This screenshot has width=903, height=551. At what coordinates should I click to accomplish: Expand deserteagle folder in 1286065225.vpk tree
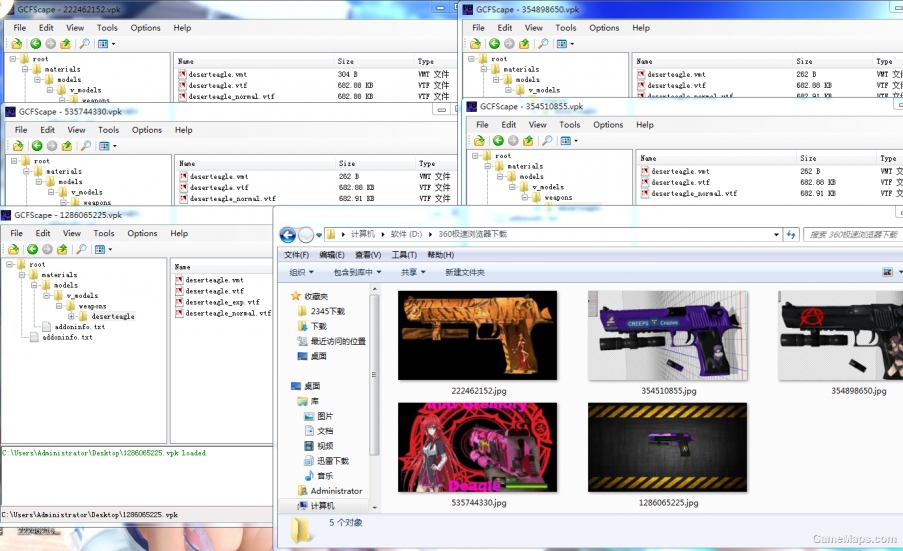71,316
